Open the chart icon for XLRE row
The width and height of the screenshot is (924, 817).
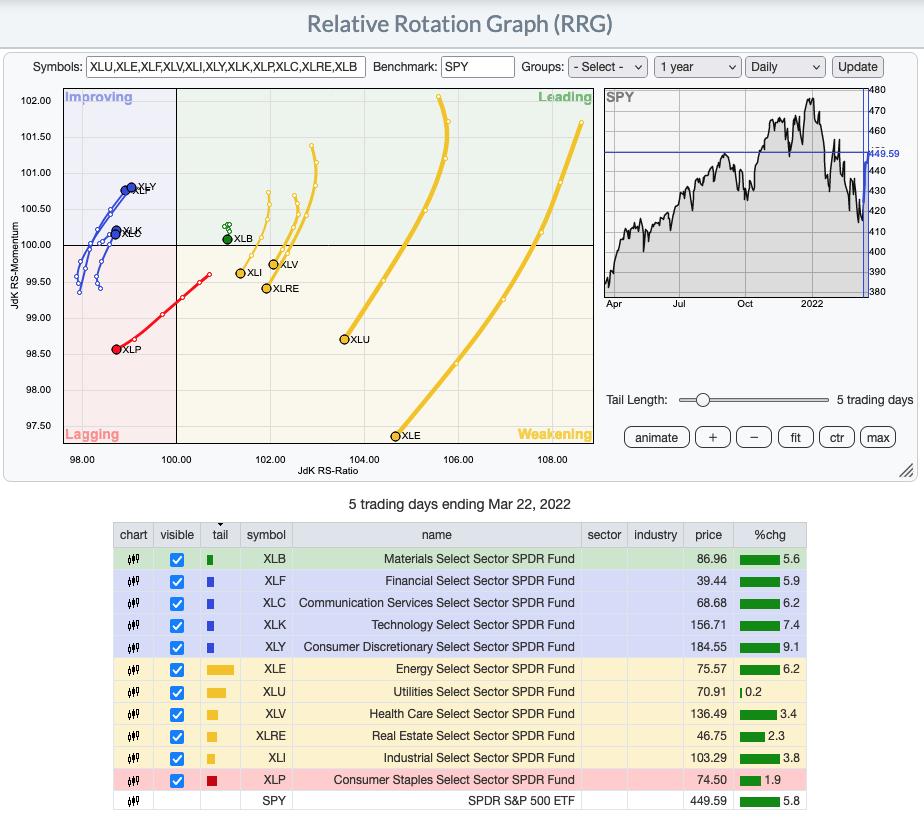134,736
